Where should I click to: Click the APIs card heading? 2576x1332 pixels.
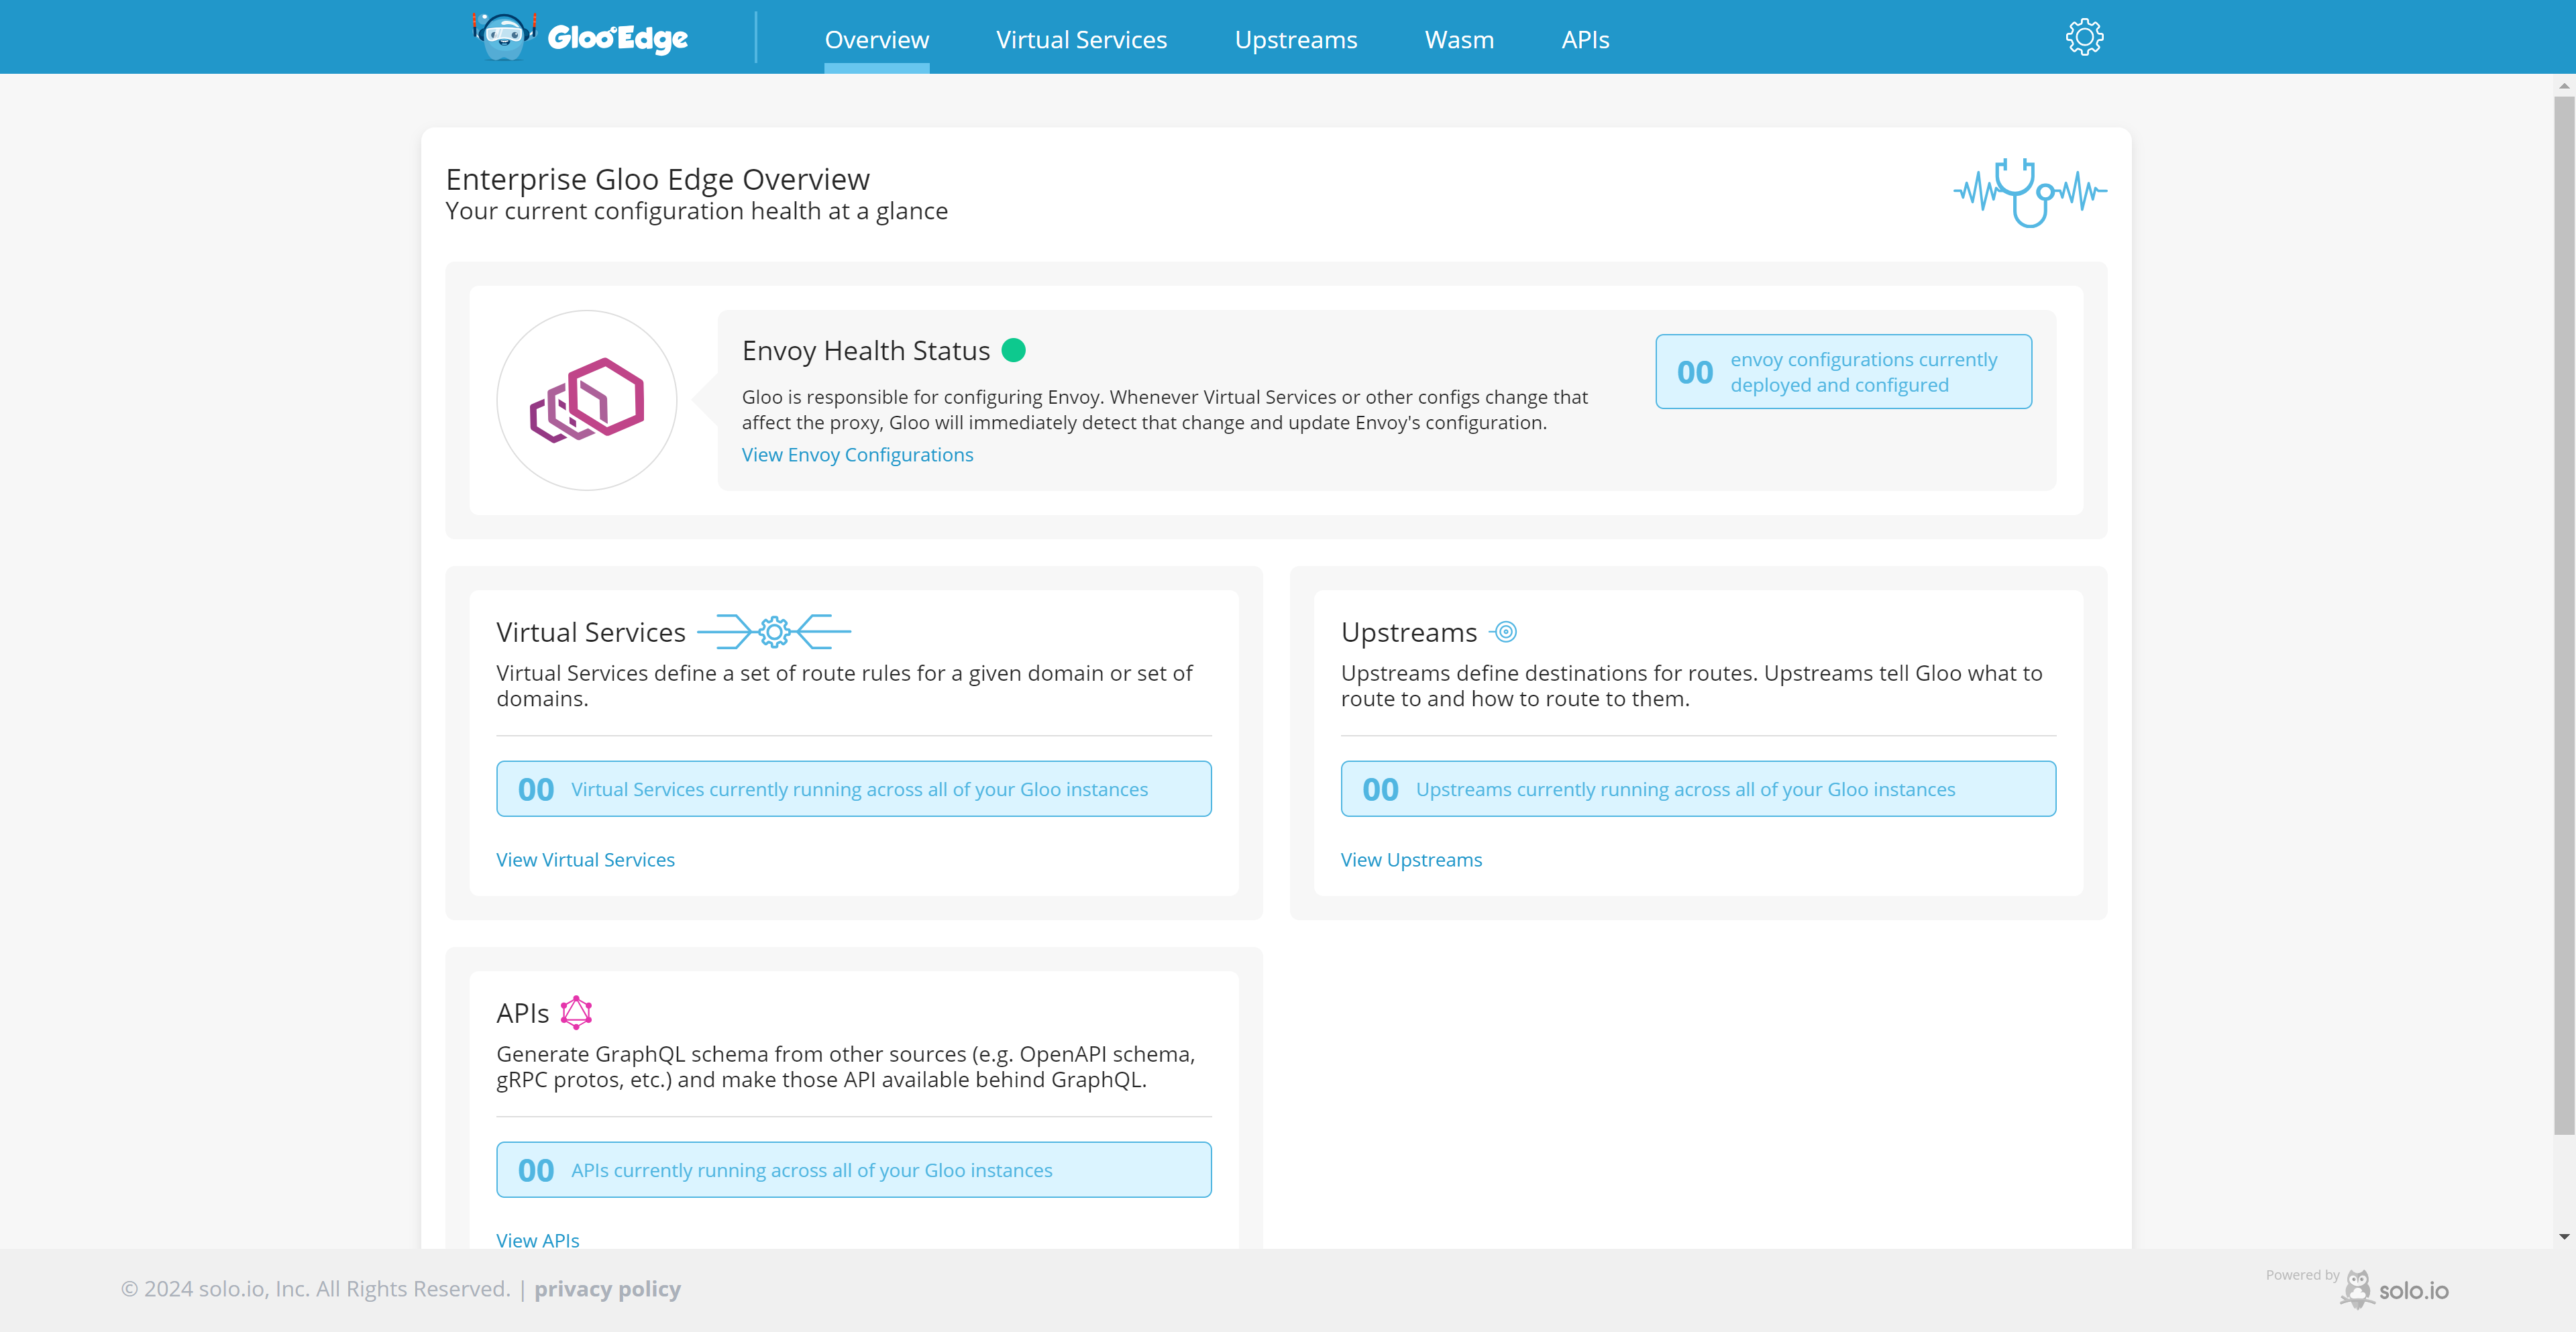(x=523, y=1013)
